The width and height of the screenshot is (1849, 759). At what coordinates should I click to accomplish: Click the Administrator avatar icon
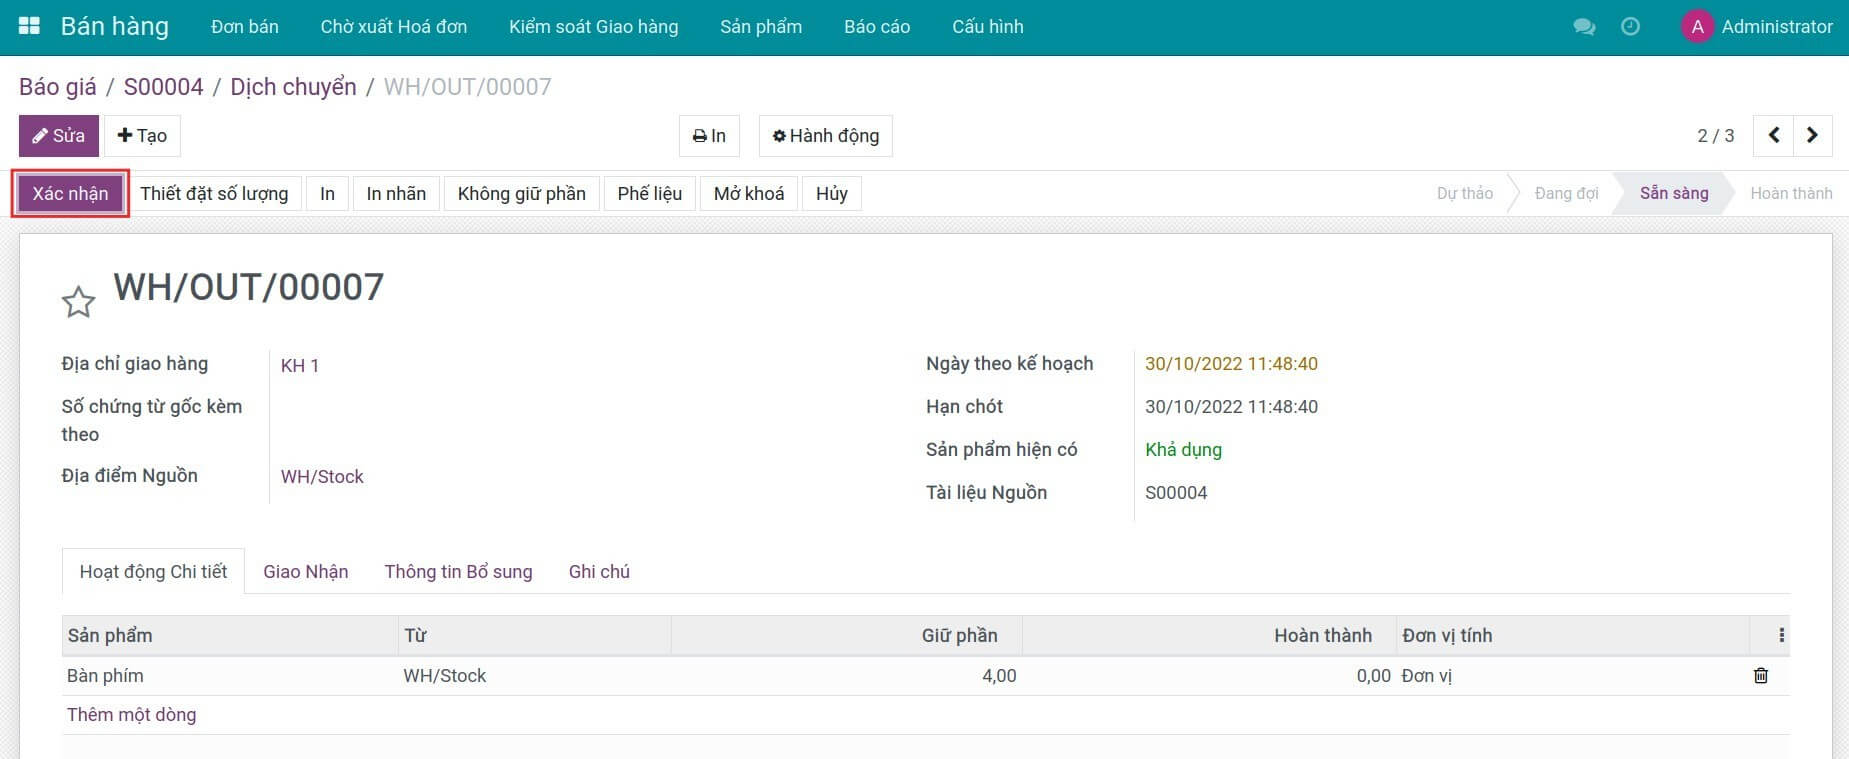(x=1697, y=27)
